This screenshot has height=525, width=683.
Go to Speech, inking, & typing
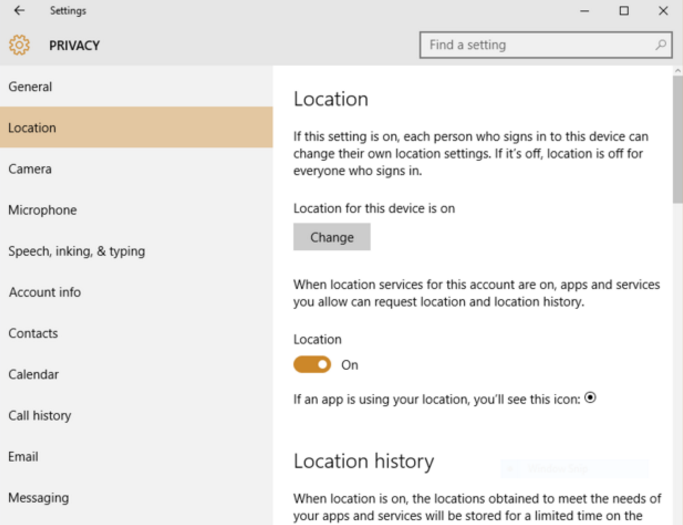click(x=136, y=251)
